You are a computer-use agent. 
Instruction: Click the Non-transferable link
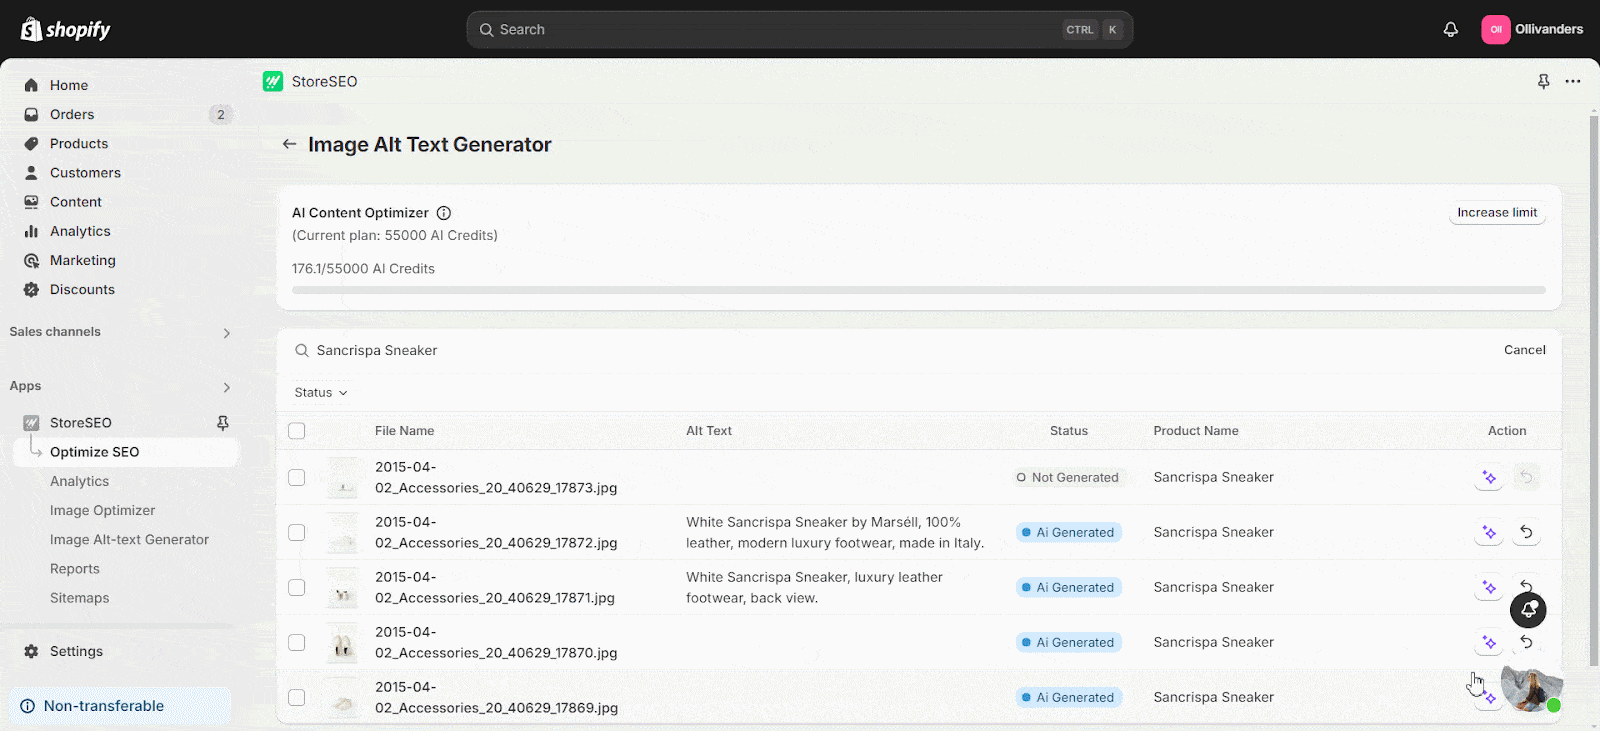104,706
